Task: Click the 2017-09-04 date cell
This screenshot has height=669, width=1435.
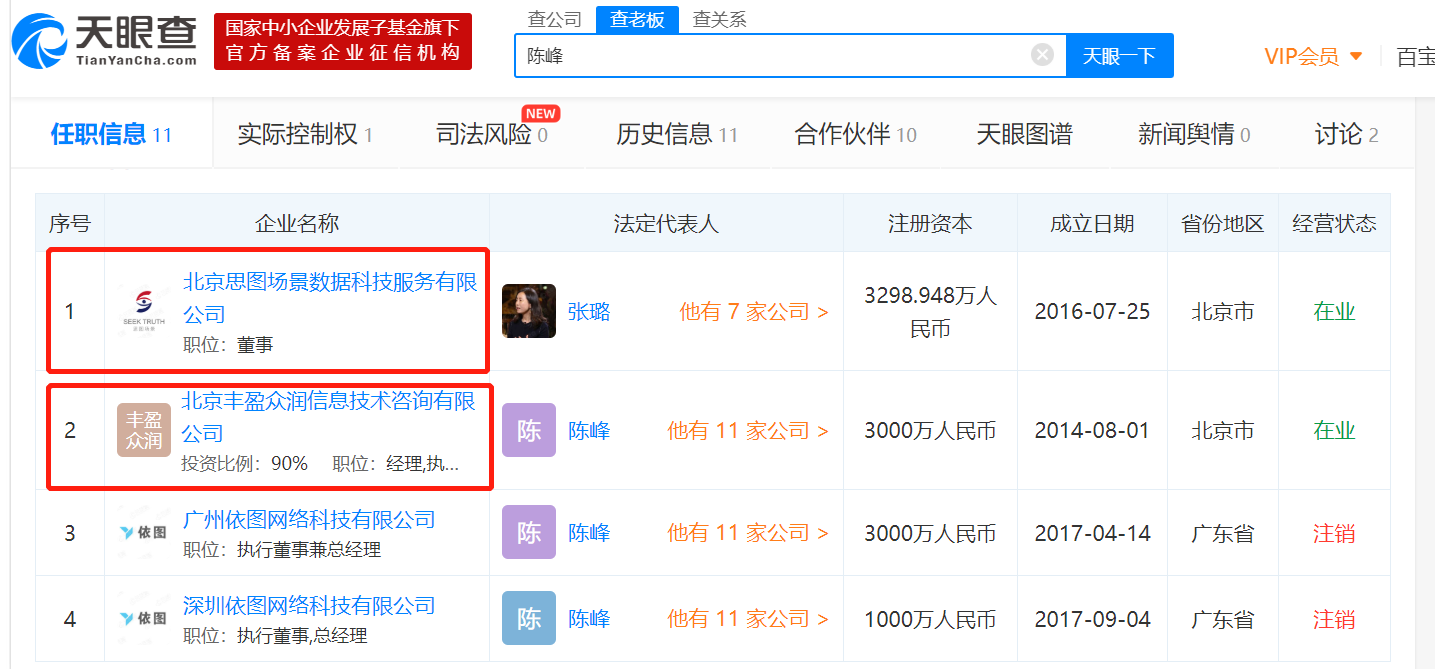Action: [1092, 619]
